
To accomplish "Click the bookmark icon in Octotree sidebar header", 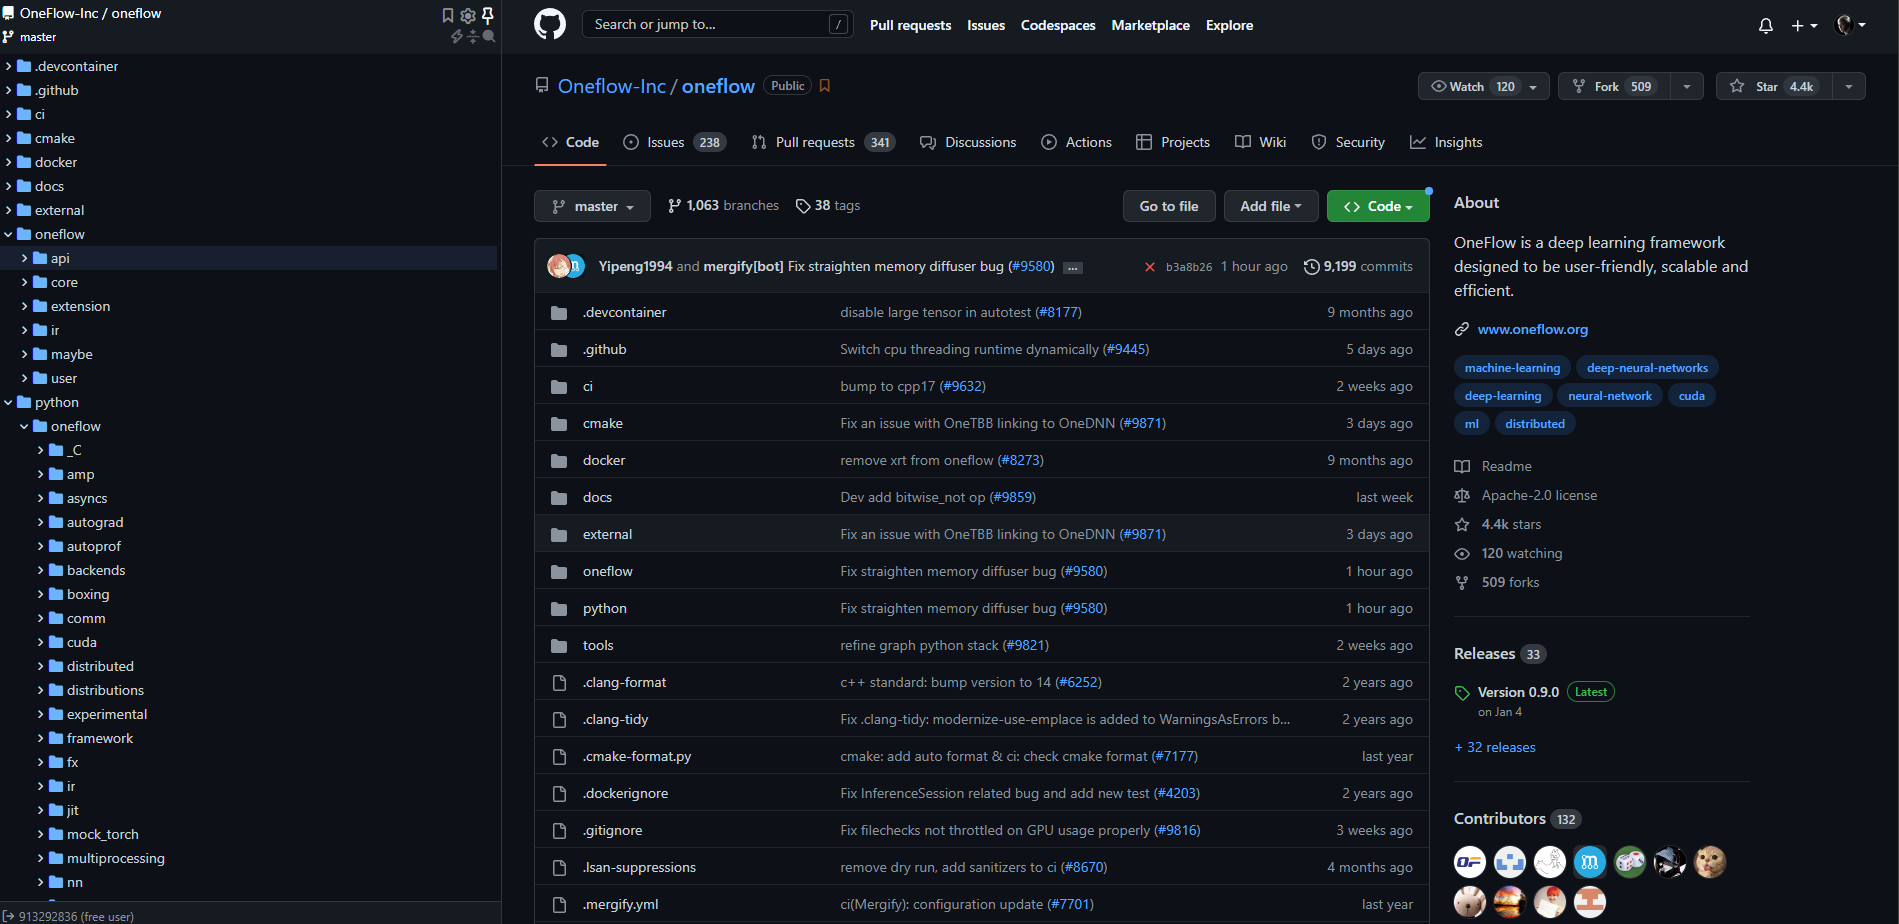I will 448,15.
